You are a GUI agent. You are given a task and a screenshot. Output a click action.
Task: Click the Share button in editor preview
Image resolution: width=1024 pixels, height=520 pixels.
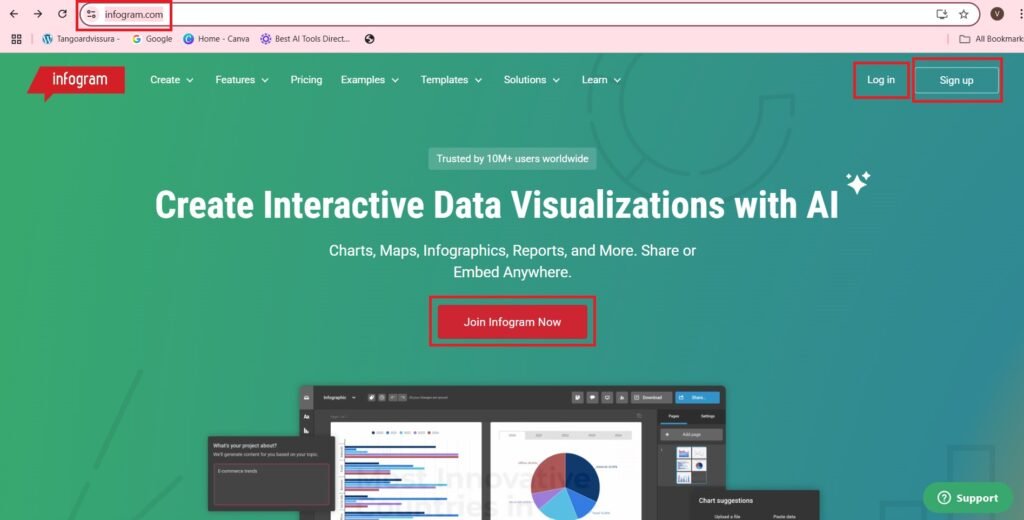pos(697,397)
